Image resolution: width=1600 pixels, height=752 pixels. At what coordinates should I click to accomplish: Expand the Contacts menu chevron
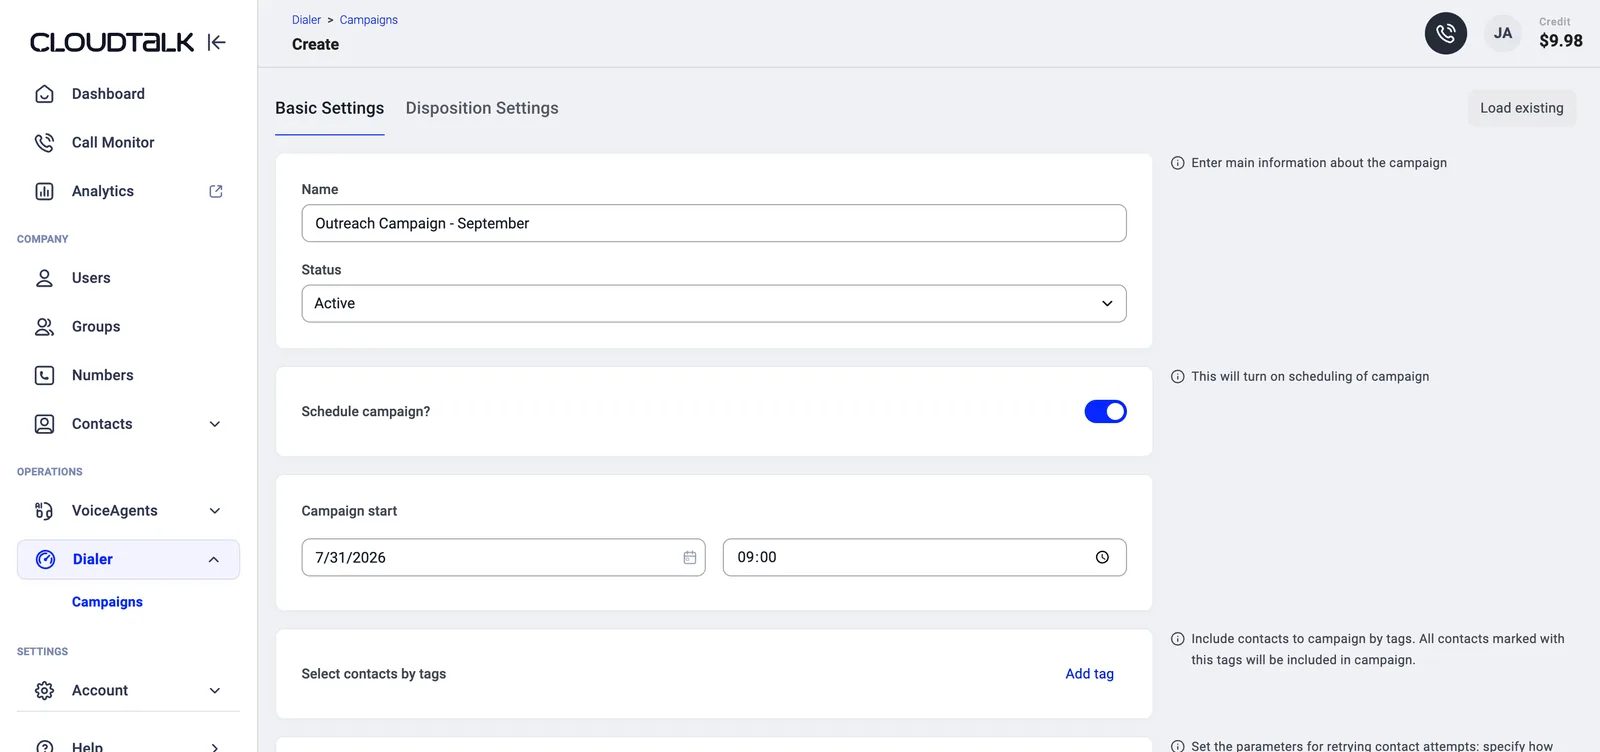tap(215, 424)
